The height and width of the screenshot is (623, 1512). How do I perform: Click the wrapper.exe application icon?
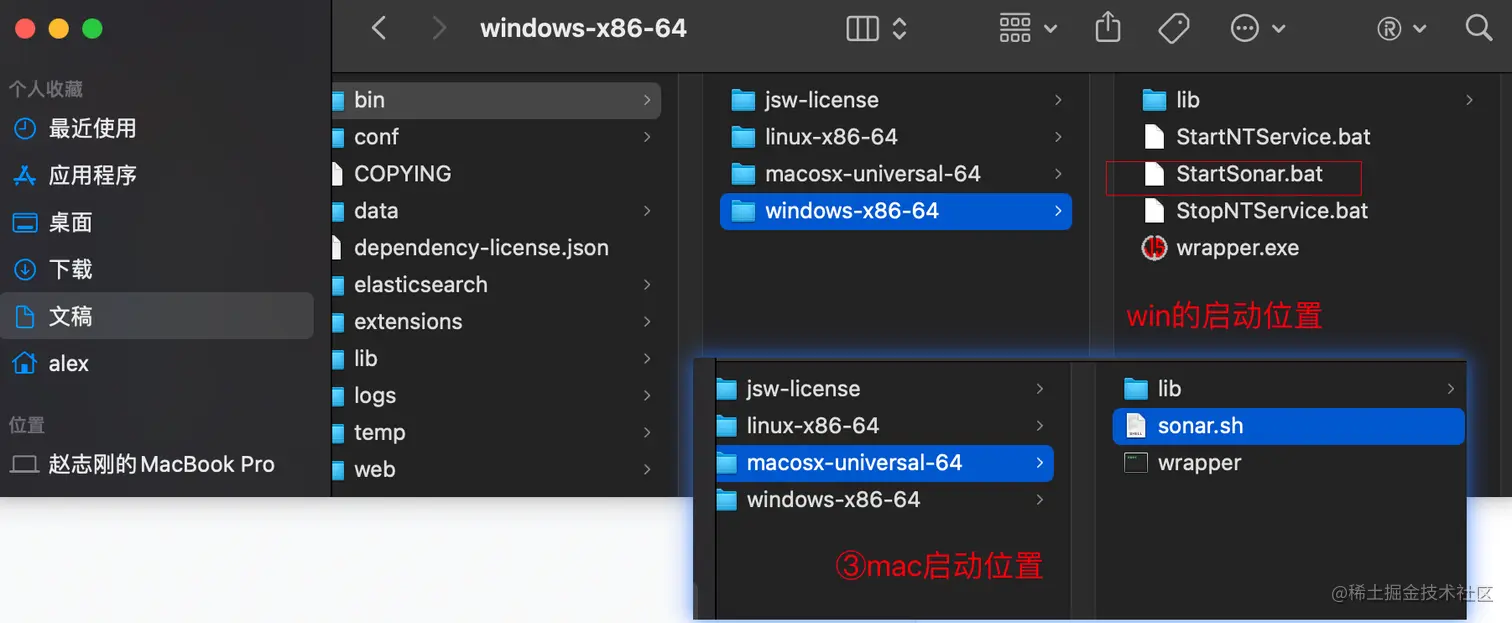(1154, 248)
